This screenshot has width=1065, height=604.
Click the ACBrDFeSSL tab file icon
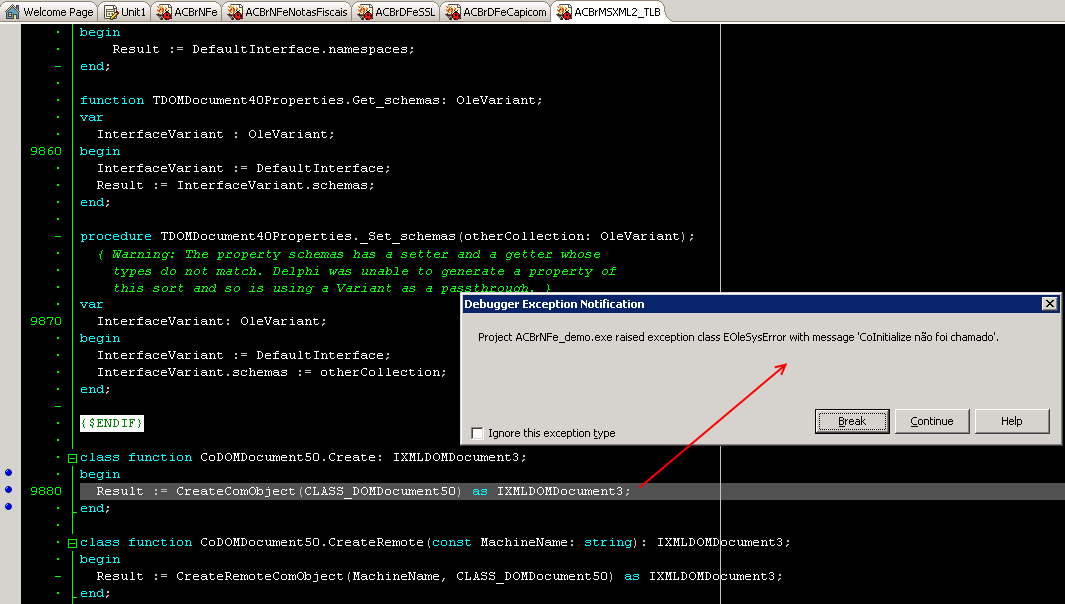[365, 12]
